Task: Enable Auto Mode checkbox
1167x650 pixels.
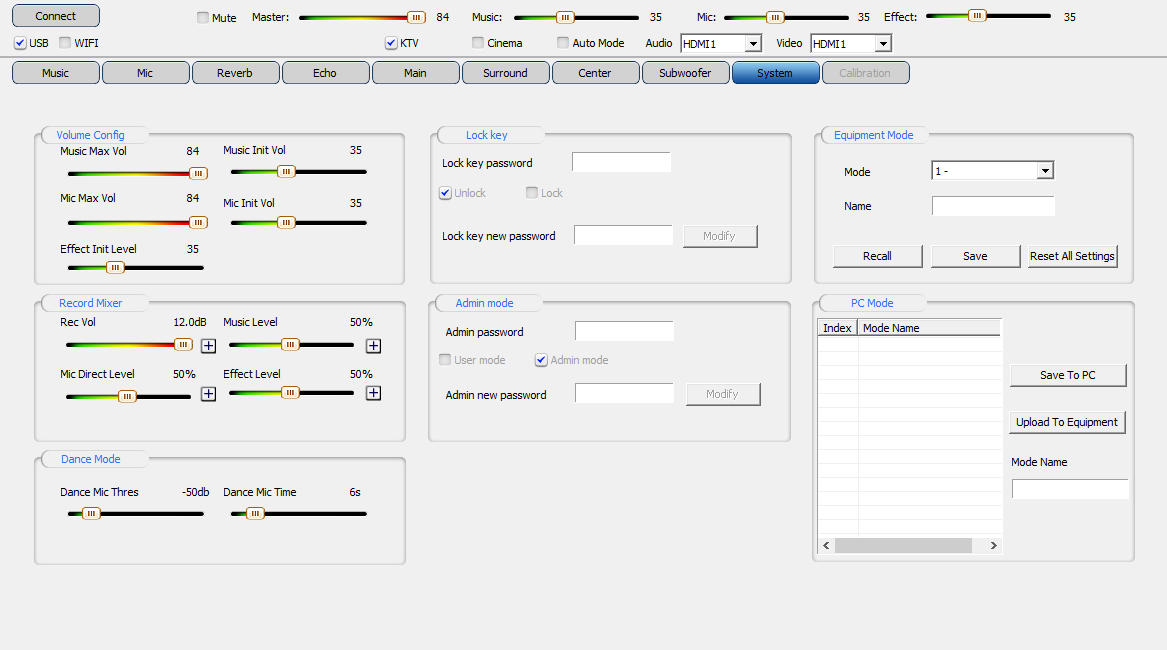Action: click(x=563, y=43)
